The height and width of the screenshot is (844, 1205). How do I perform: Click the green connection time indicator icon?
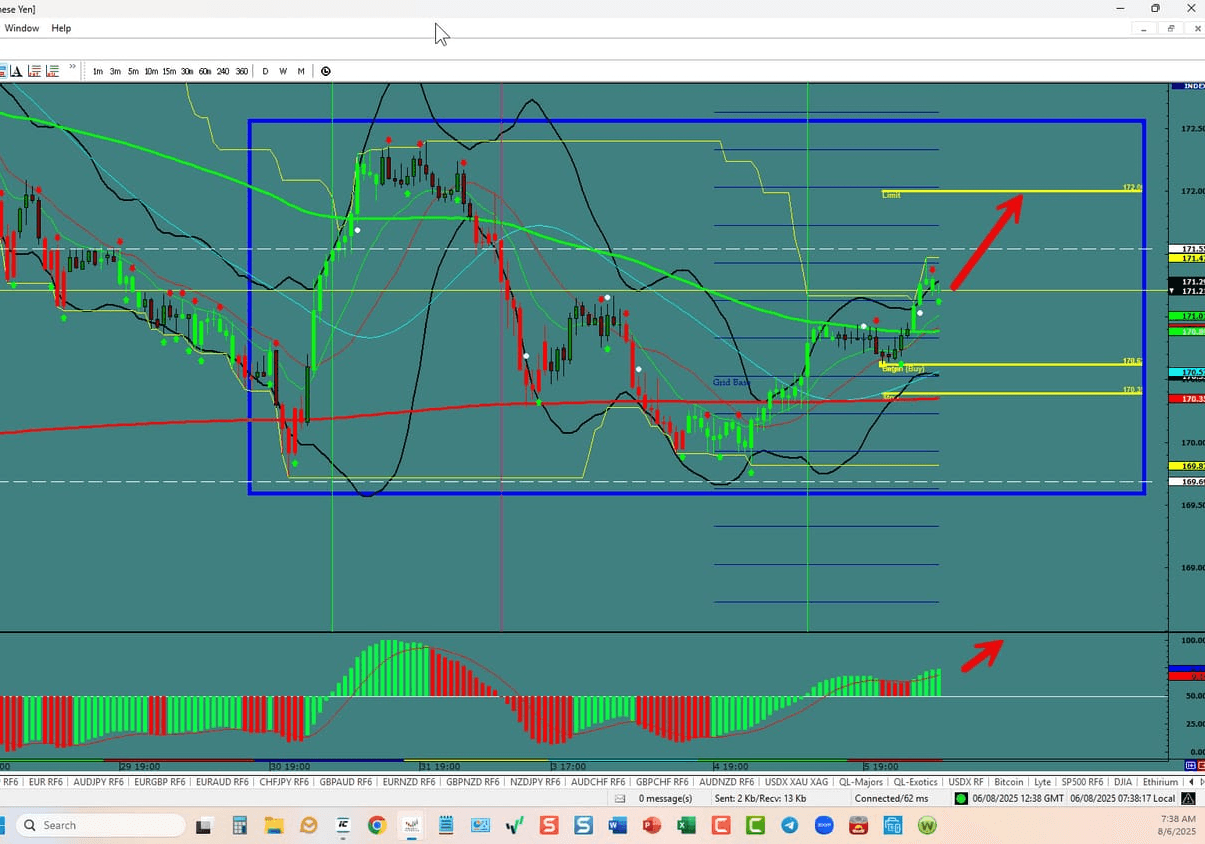962,797
